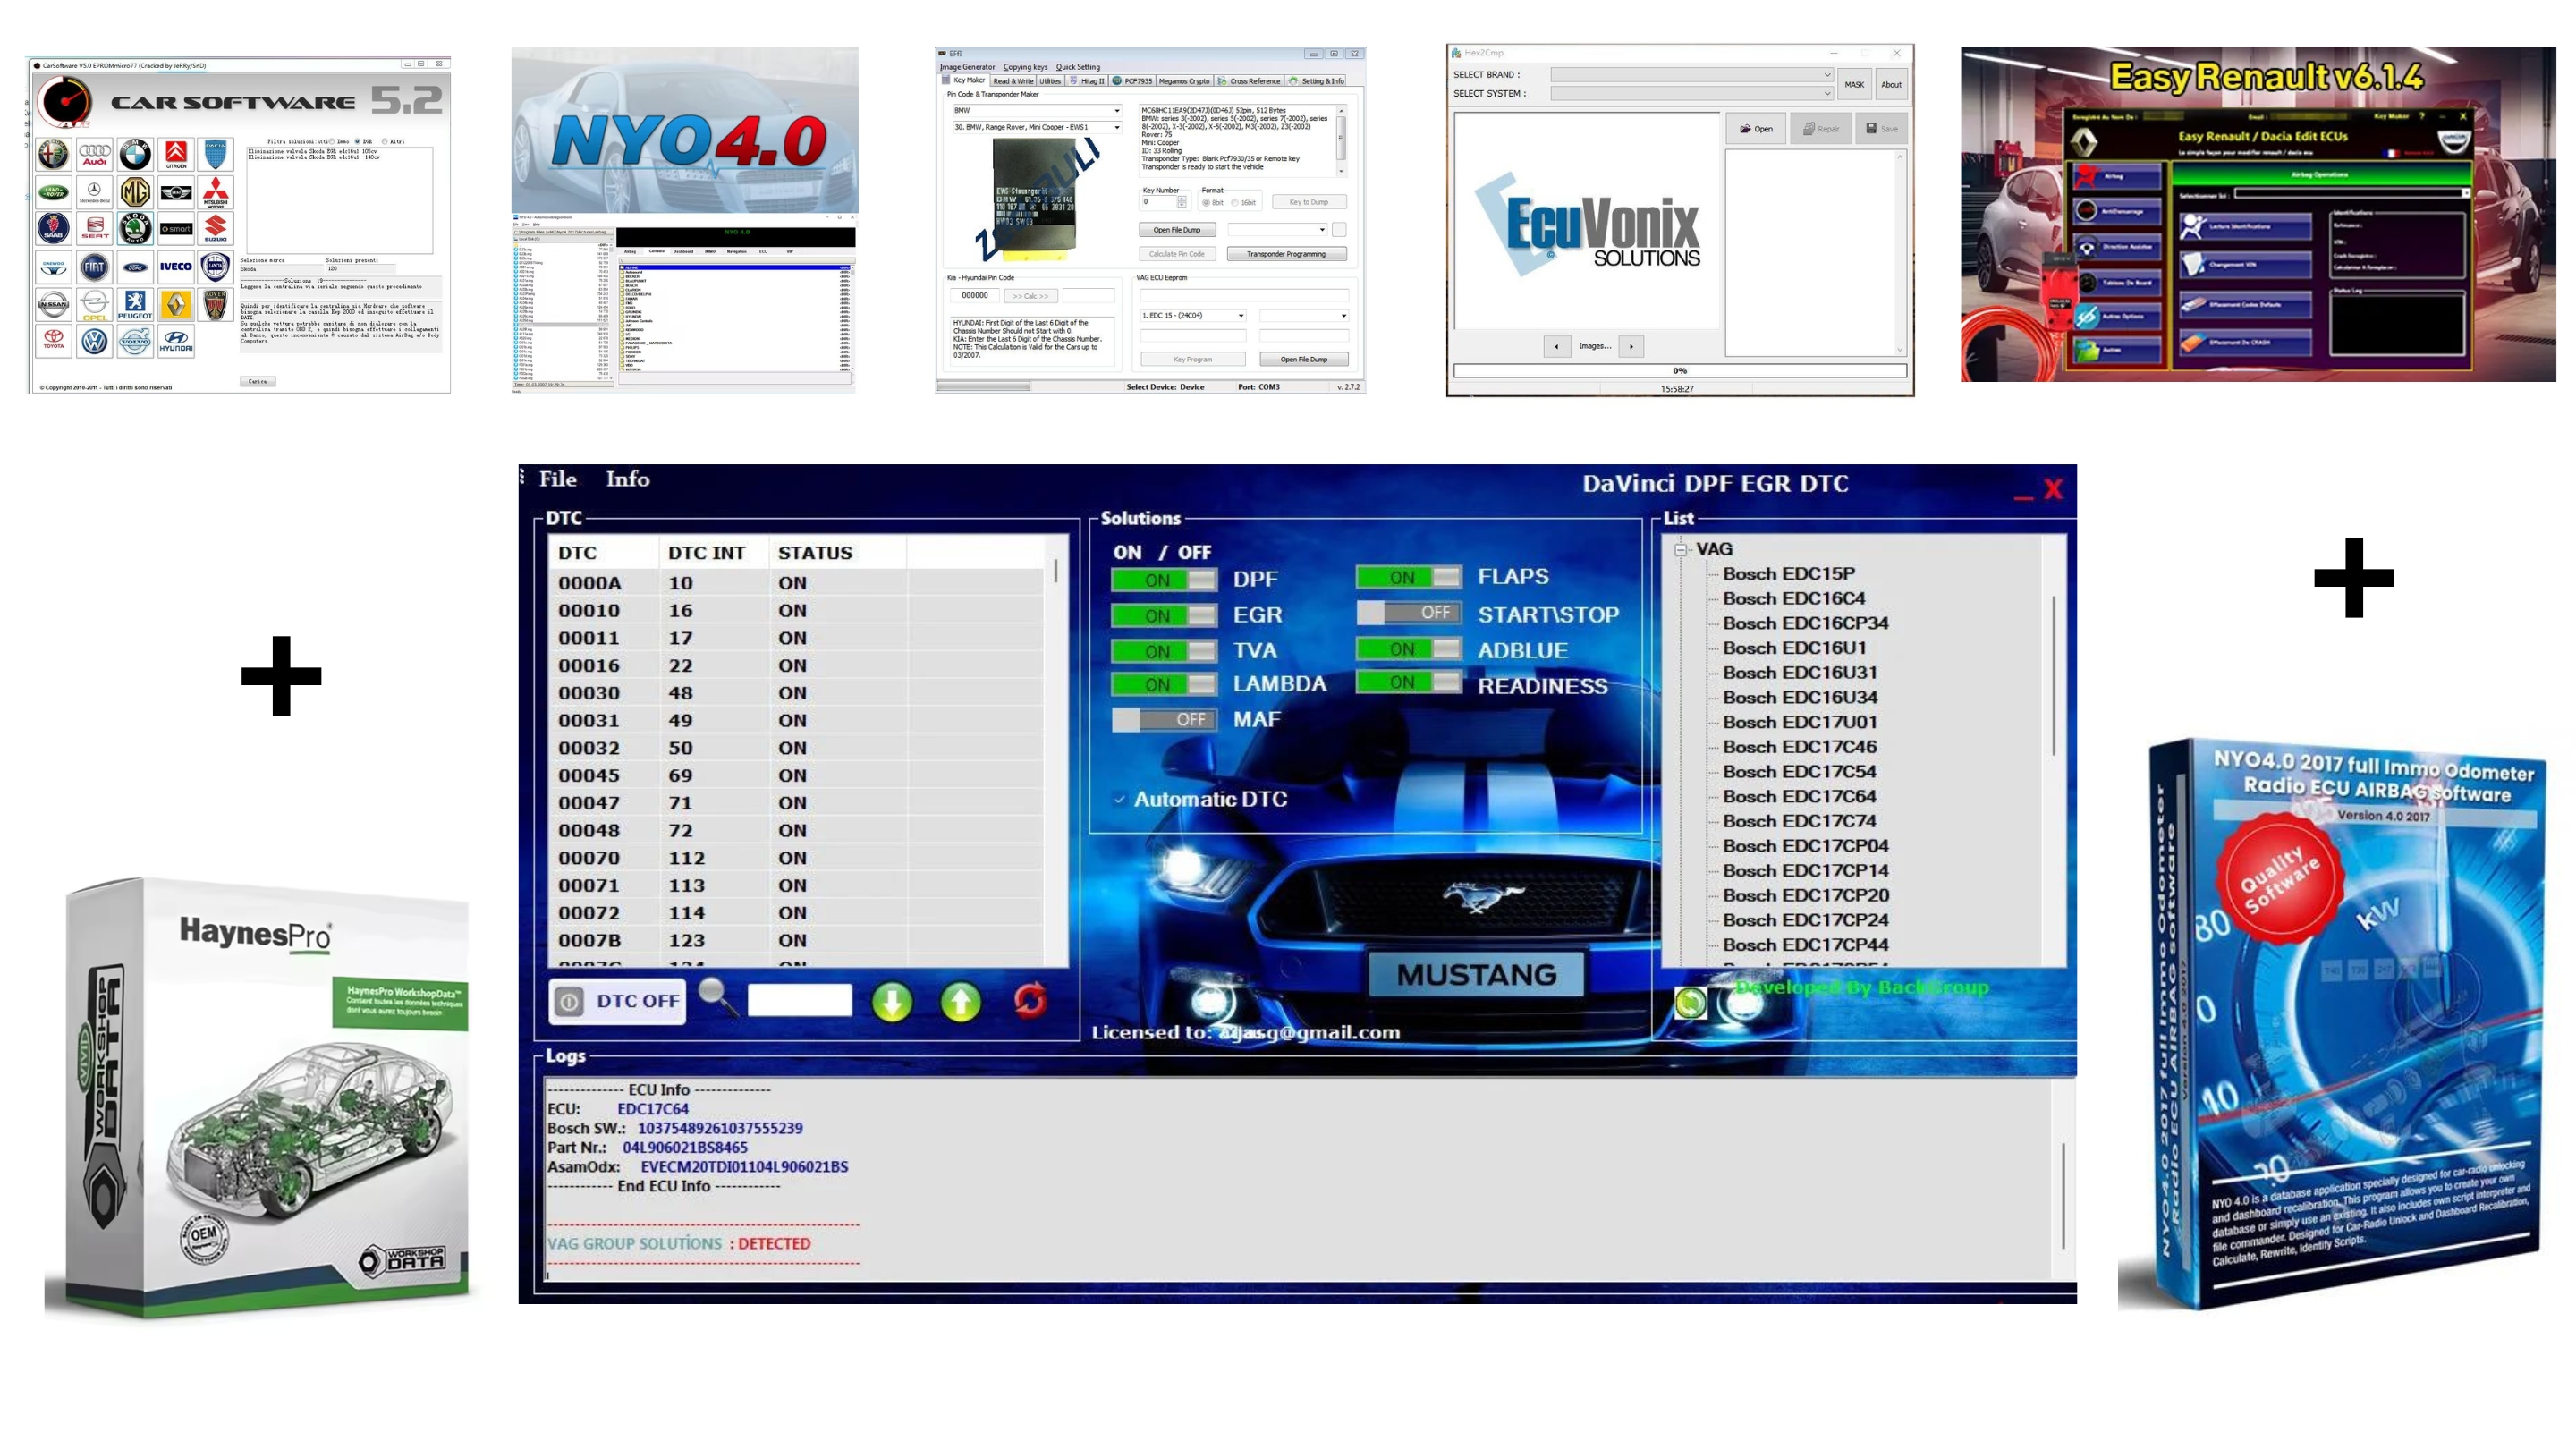Click the Open button in Hex2Cmp
This screenshot has width=2576, height=1449.
[1755, 129]
